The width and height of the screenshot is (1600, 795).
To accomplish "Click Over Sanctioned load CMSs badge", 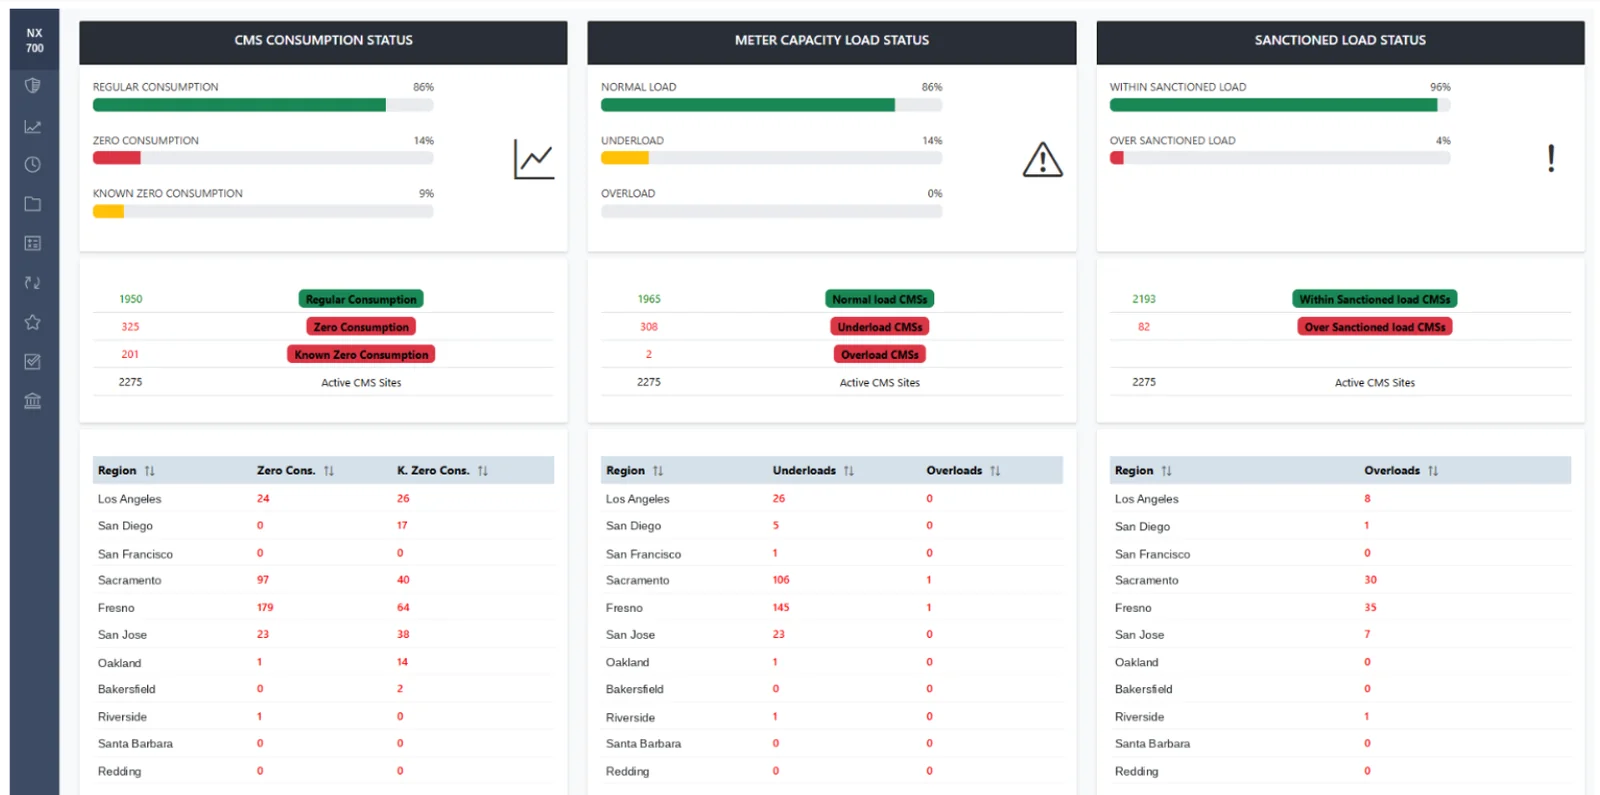I will click(x=1375, y=327).
